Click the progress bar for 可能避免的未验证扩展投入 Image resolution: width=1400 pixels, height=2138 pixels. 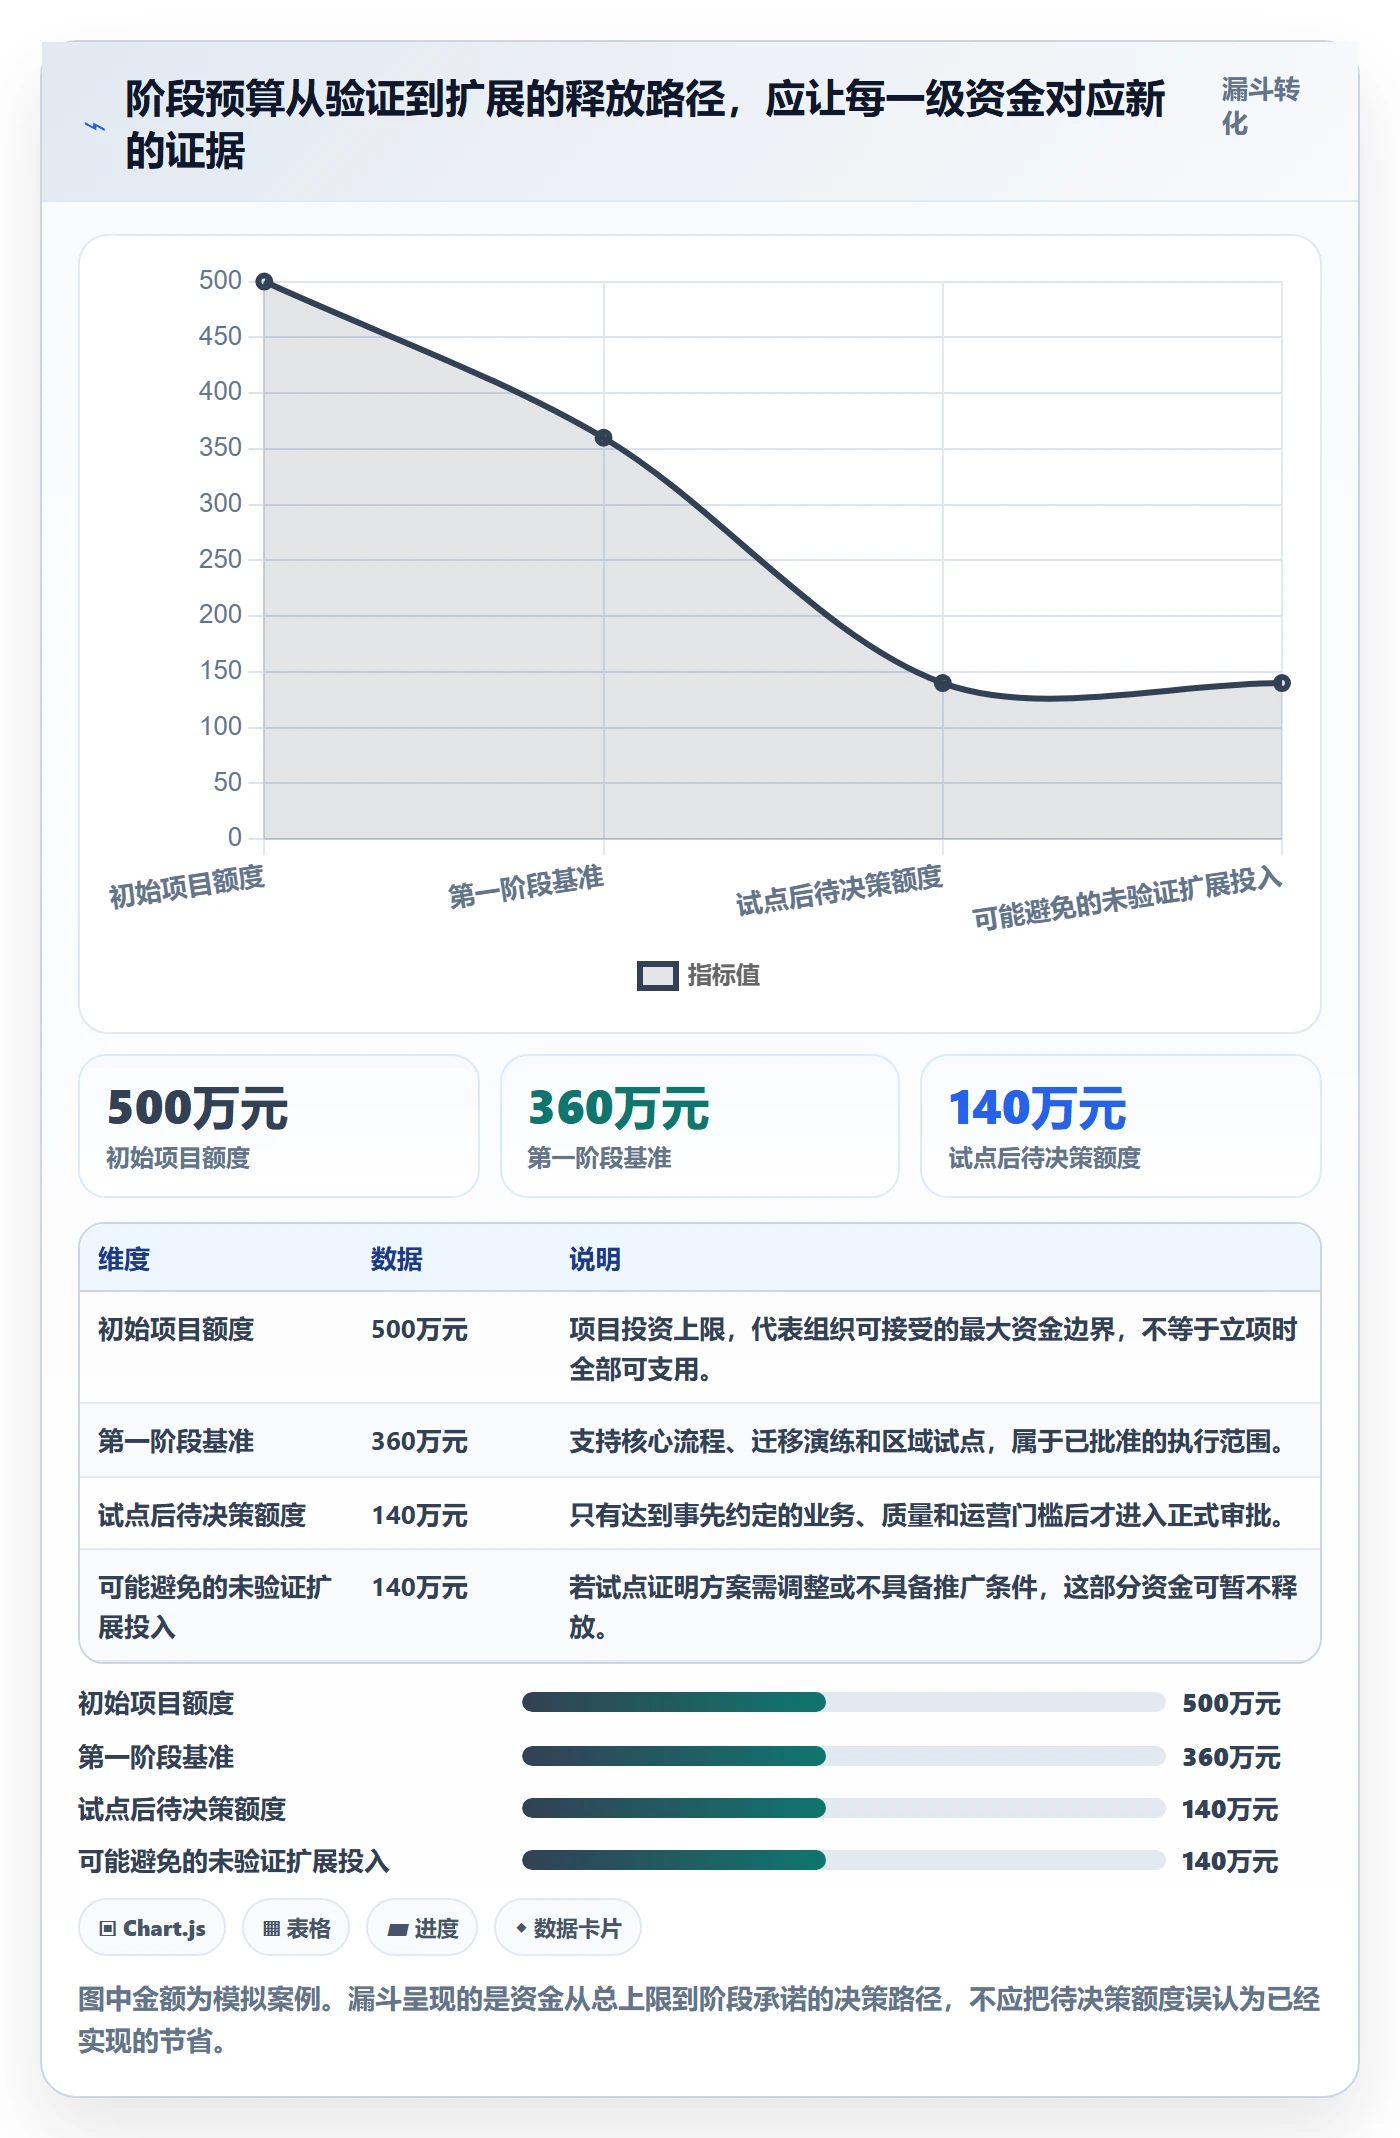click(x=844, y=1860)
